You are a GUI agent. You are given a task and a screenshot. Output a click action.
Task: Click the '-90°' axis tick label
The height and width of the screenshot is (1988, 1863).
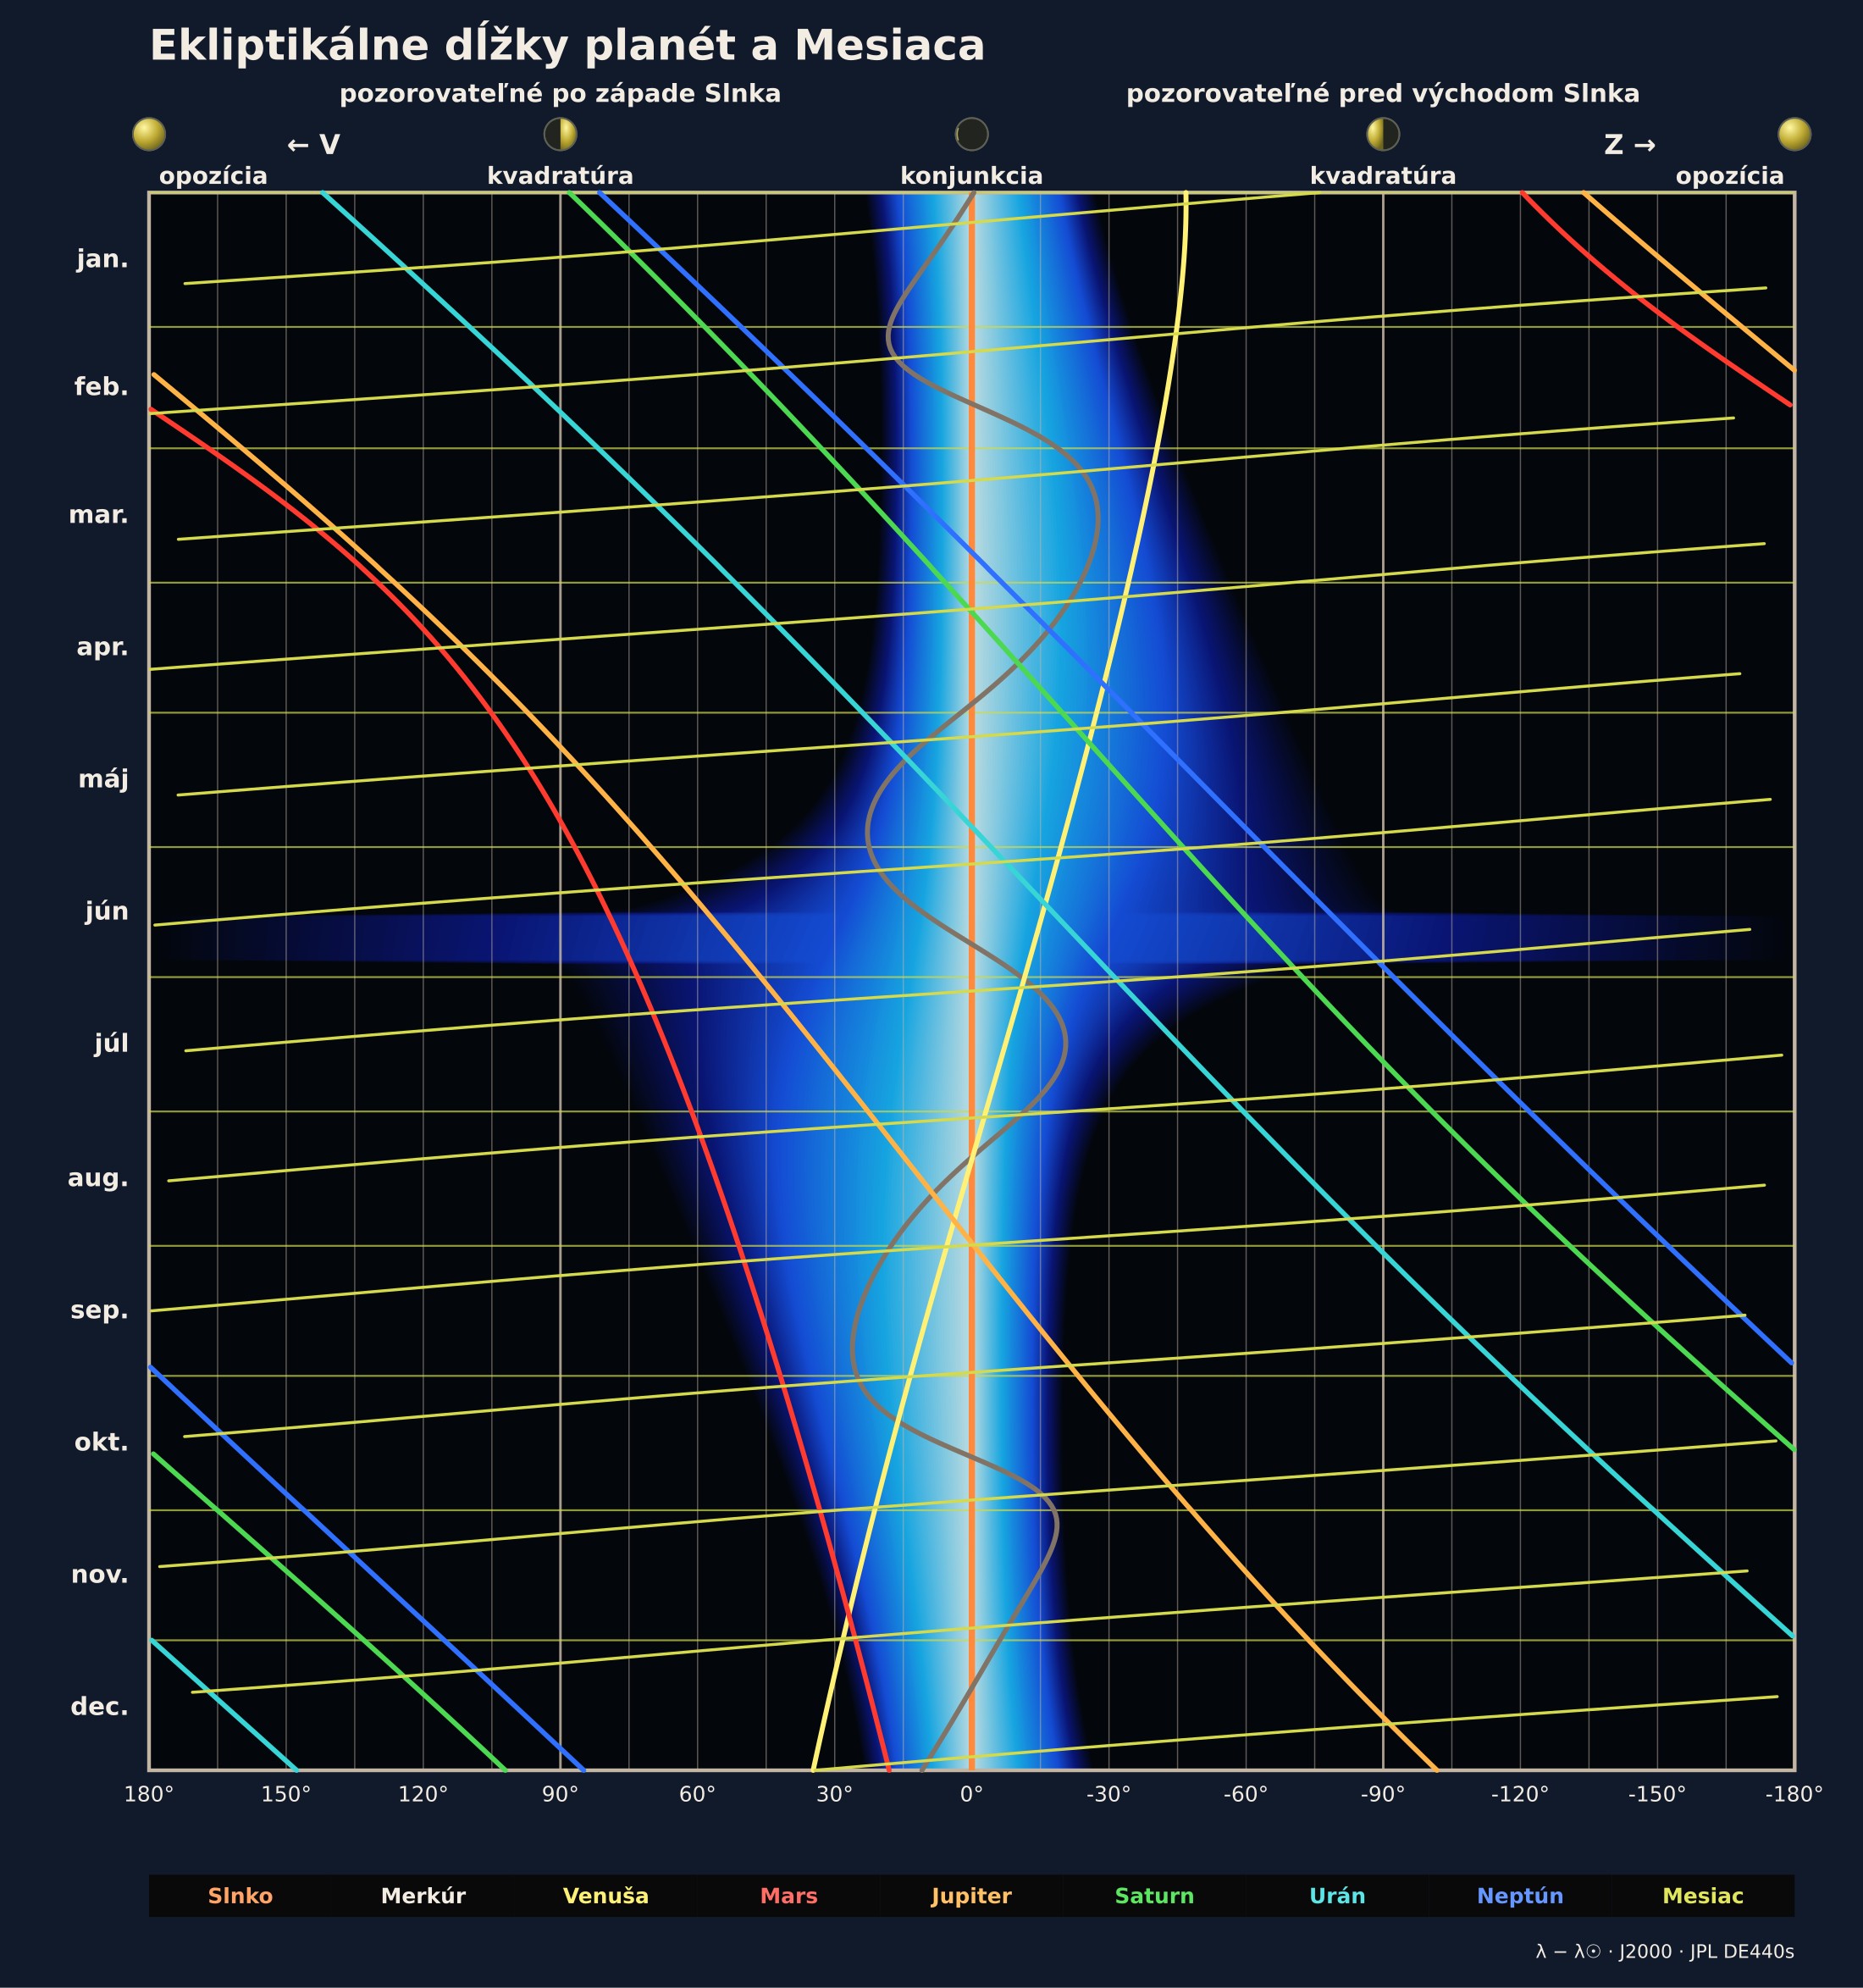pyautogui.click(x=1383, y=1794)
